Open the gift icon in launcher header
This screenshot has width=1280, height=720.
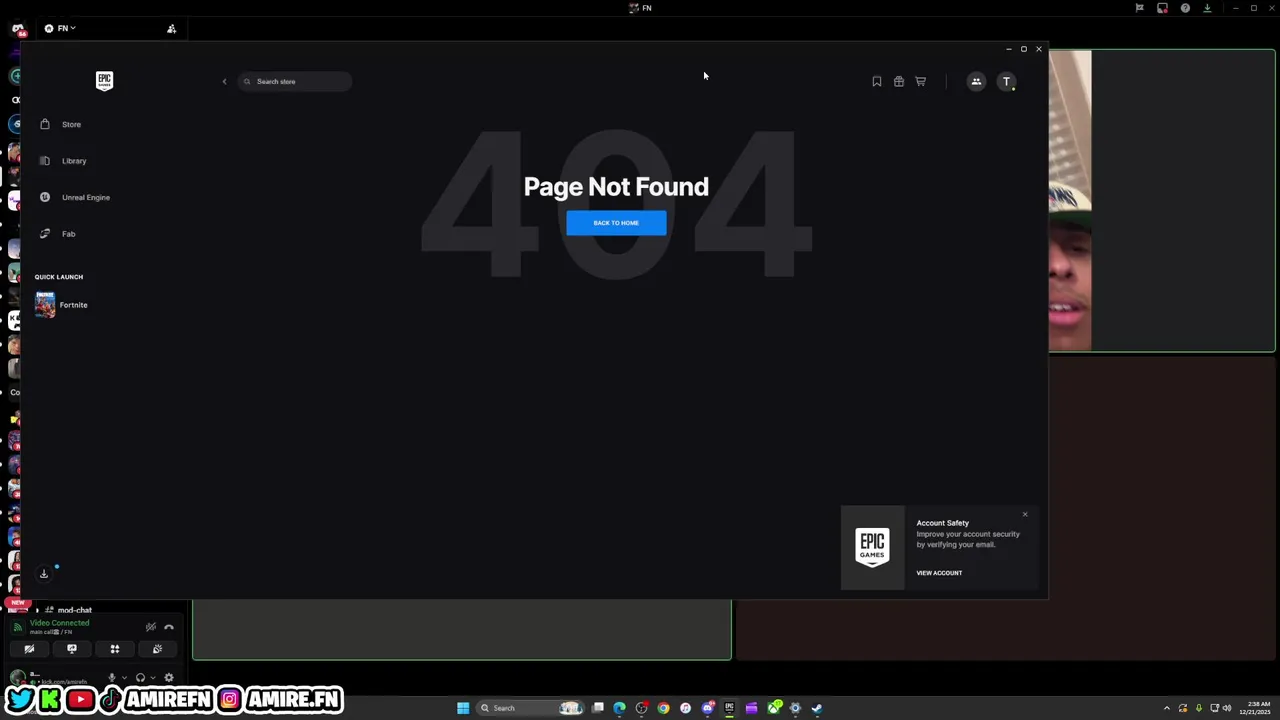[899, 81]
